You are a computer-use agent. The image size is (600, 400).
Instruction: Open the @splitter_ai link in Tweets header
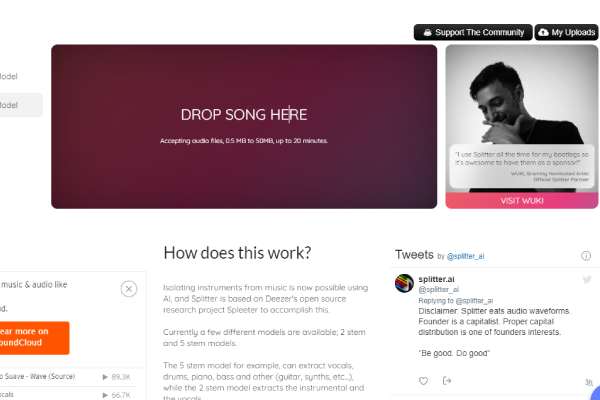(x=465, y=256)
